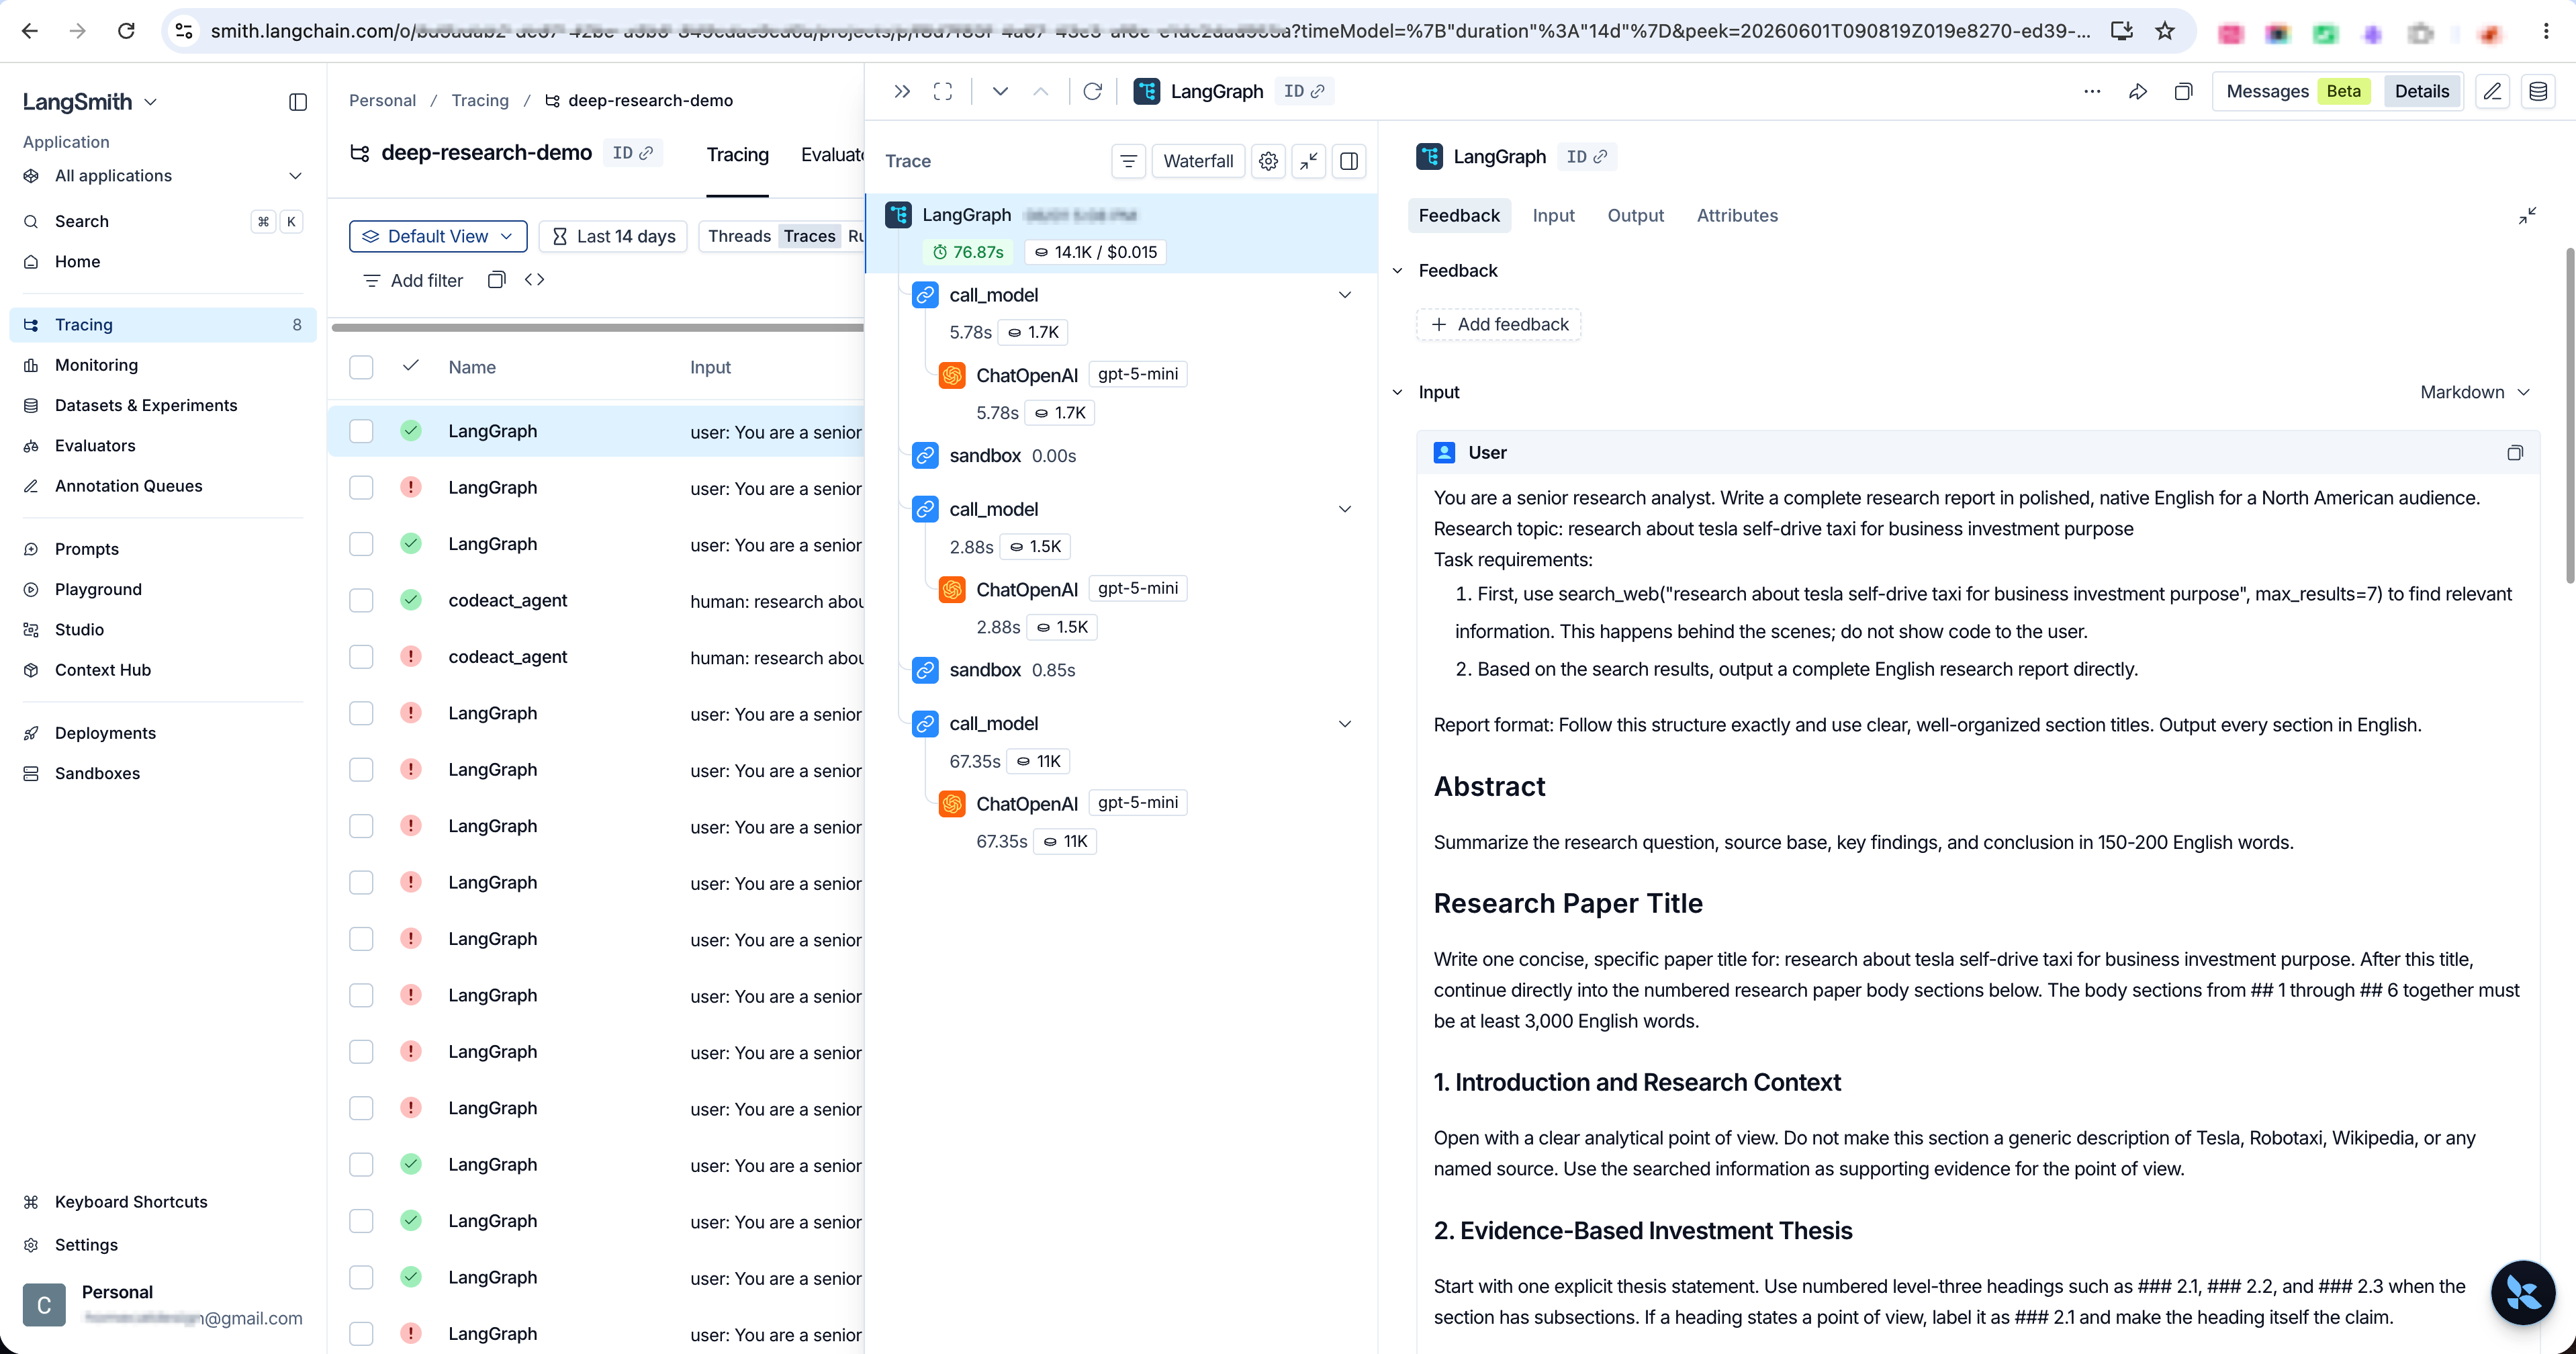Minimize details pane with inward arrows

[2527, 215]
